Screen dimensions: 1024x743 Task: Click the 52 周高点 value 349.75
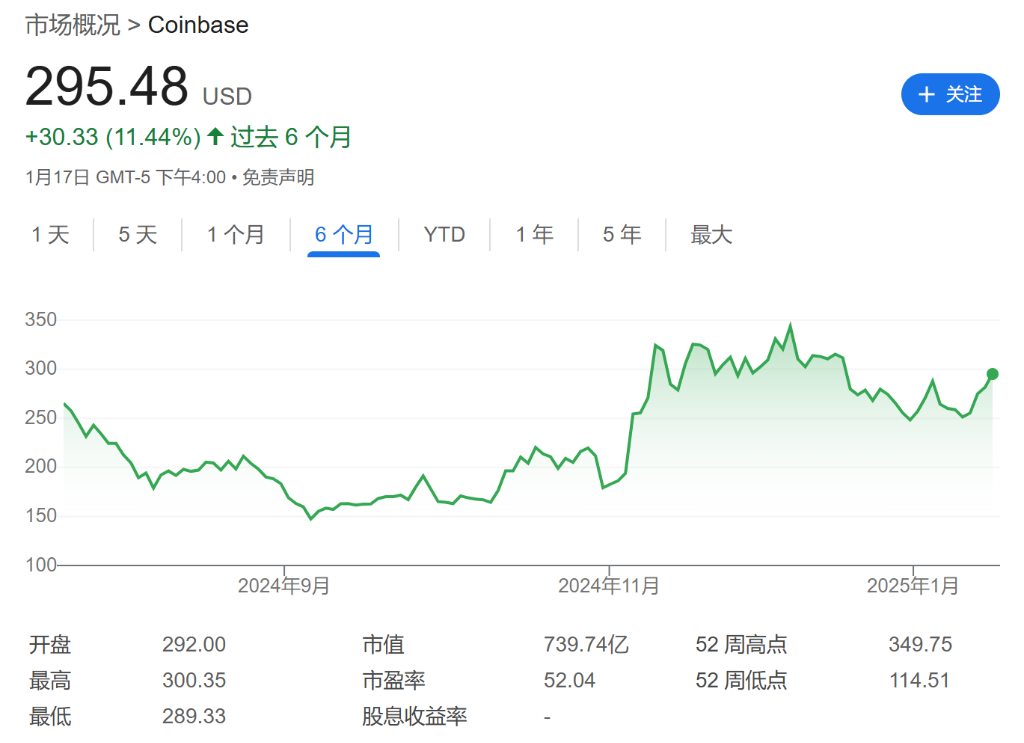(918, 645)
